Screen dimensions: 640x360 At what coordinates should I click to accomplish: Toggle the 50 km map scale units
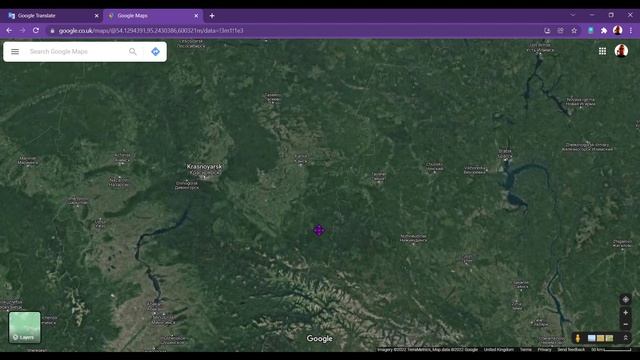click(x=611, y=349)
